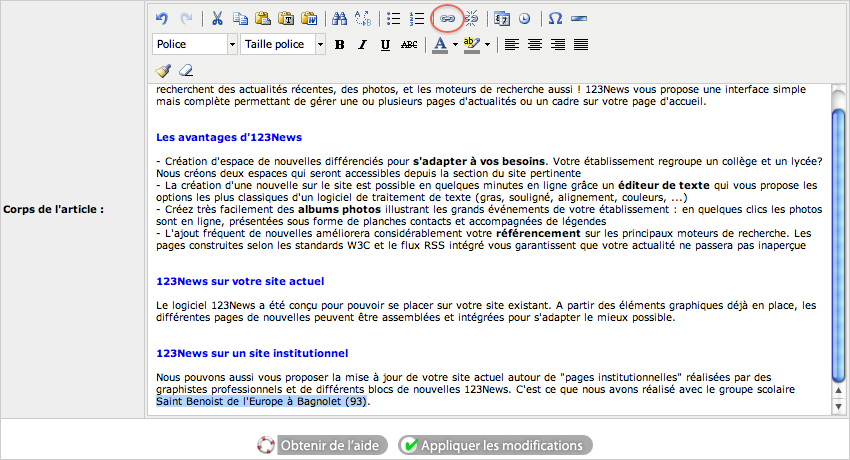Open Find with the binoculars icon

(x=339, y=18)
